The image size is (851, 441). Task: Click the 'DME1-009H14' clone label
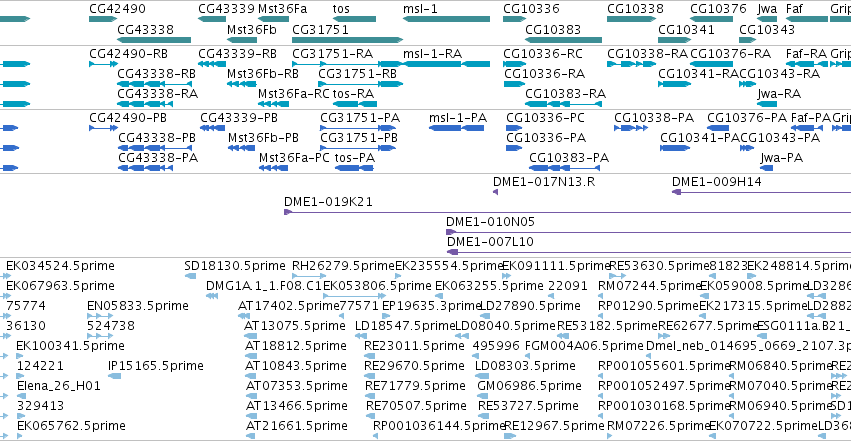point(716,182)
